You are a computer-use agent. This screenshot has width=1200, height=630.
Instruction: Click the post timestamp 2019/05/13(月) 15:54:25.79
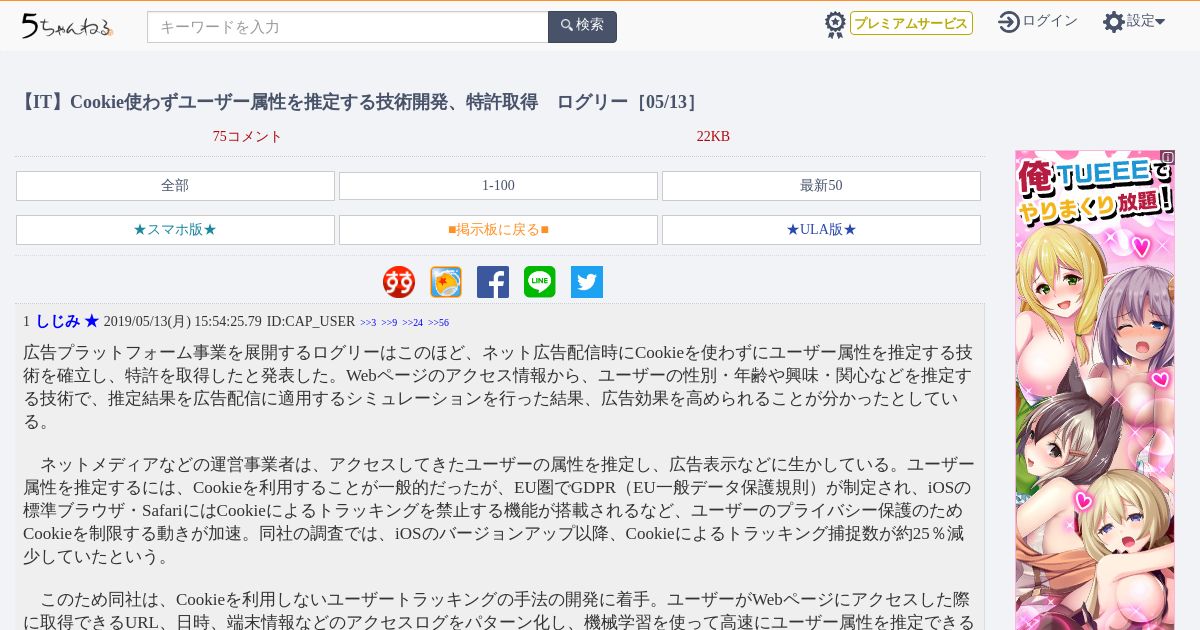183,322
